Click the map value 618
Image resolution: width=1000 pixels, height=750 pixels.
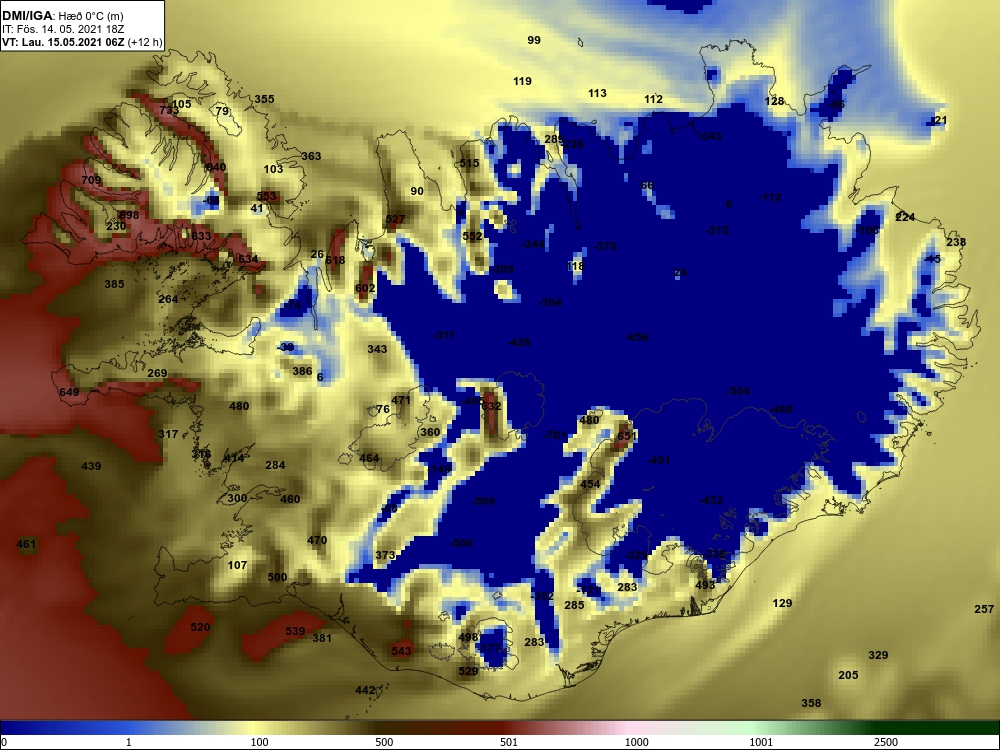pos(335,260)
